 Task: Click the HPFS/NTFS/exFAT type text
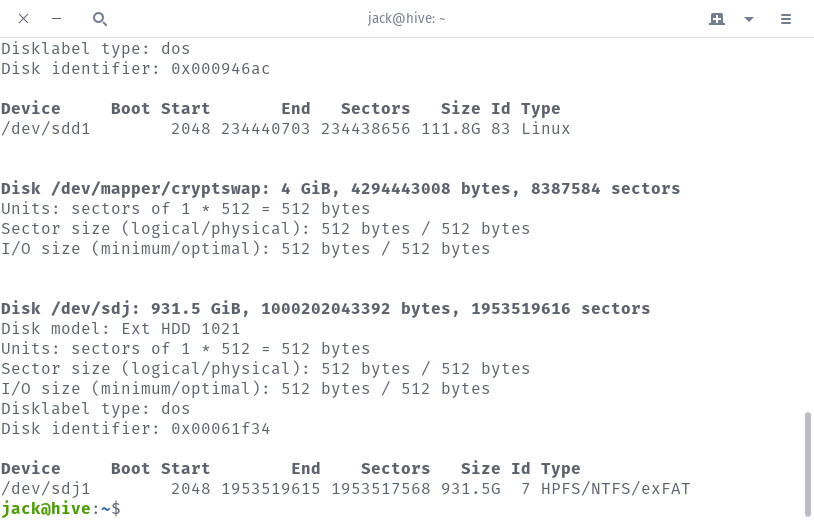pos(615,489)
